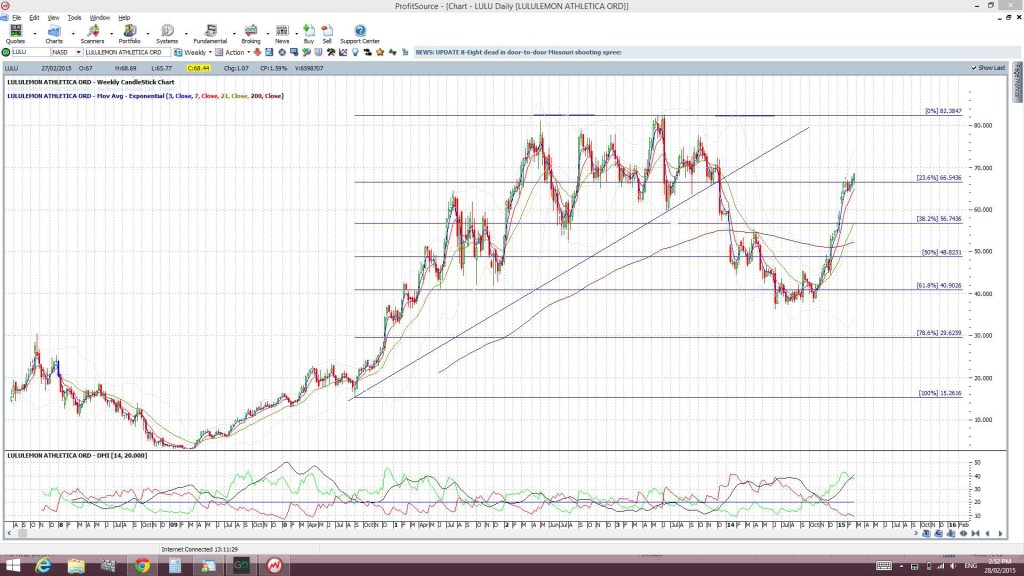Open the Portfolio module

(129, 34)
